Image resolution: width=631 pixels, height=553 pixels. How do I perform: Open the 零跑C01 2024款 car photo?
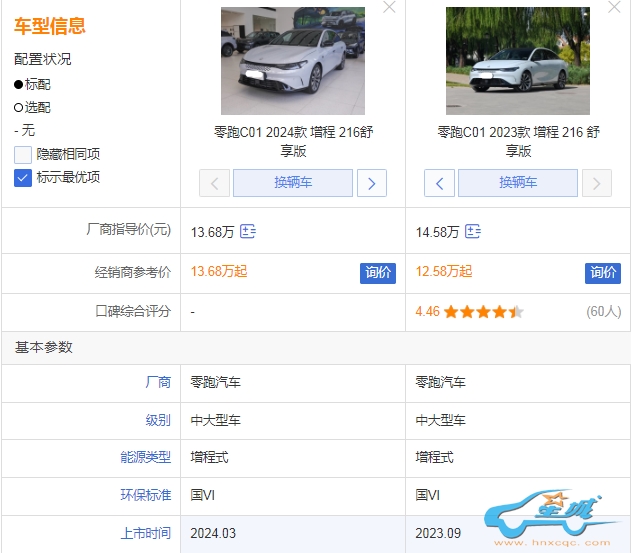tap(292, 60)
